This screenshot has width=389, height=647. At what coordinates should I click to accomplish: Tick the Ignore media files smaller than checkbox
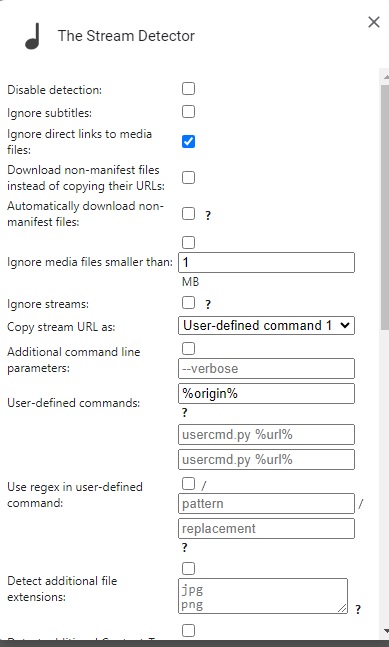tap(189, 242)
